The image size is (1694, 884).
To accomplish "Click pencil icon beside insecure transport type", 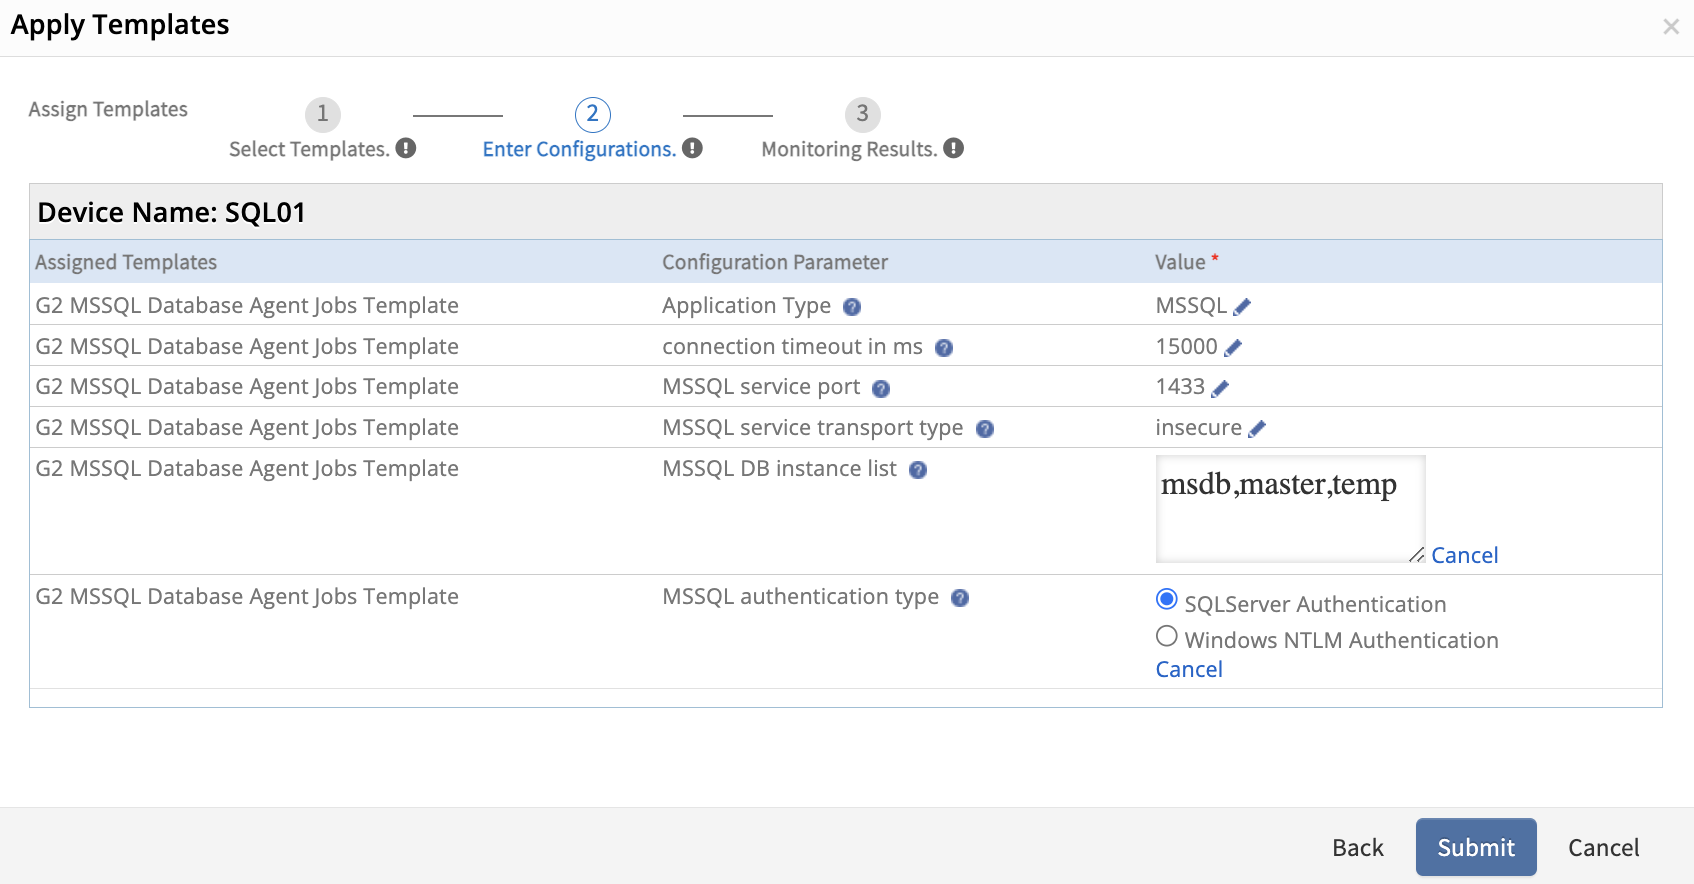I will pyautogui.click(x=1257, y=429).
